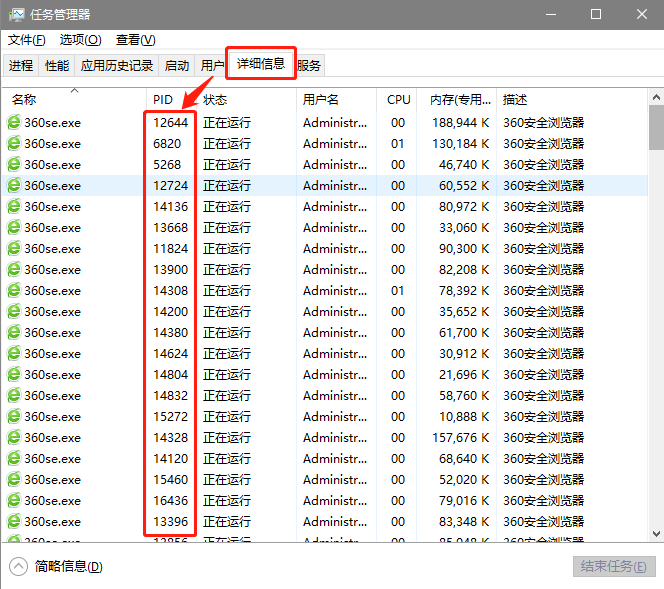Click the scrollbar down arrow

pos(656,534)
